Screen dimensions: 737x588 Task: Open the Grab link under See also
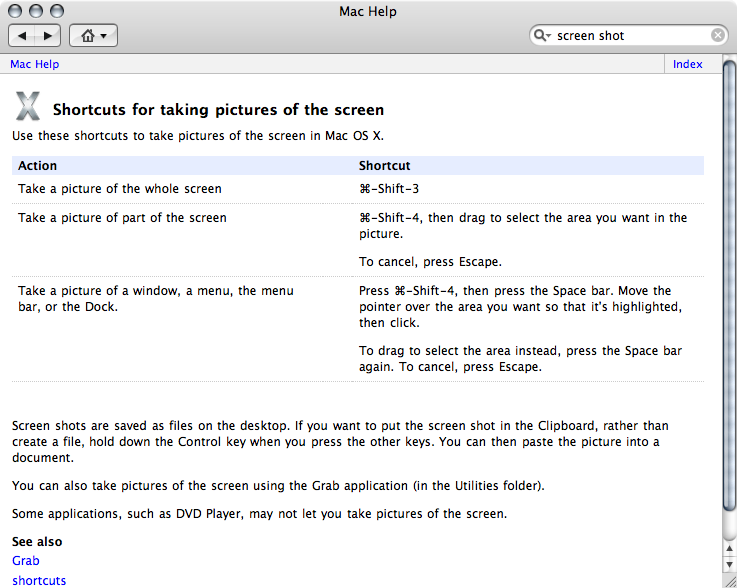tap(25, 561)
